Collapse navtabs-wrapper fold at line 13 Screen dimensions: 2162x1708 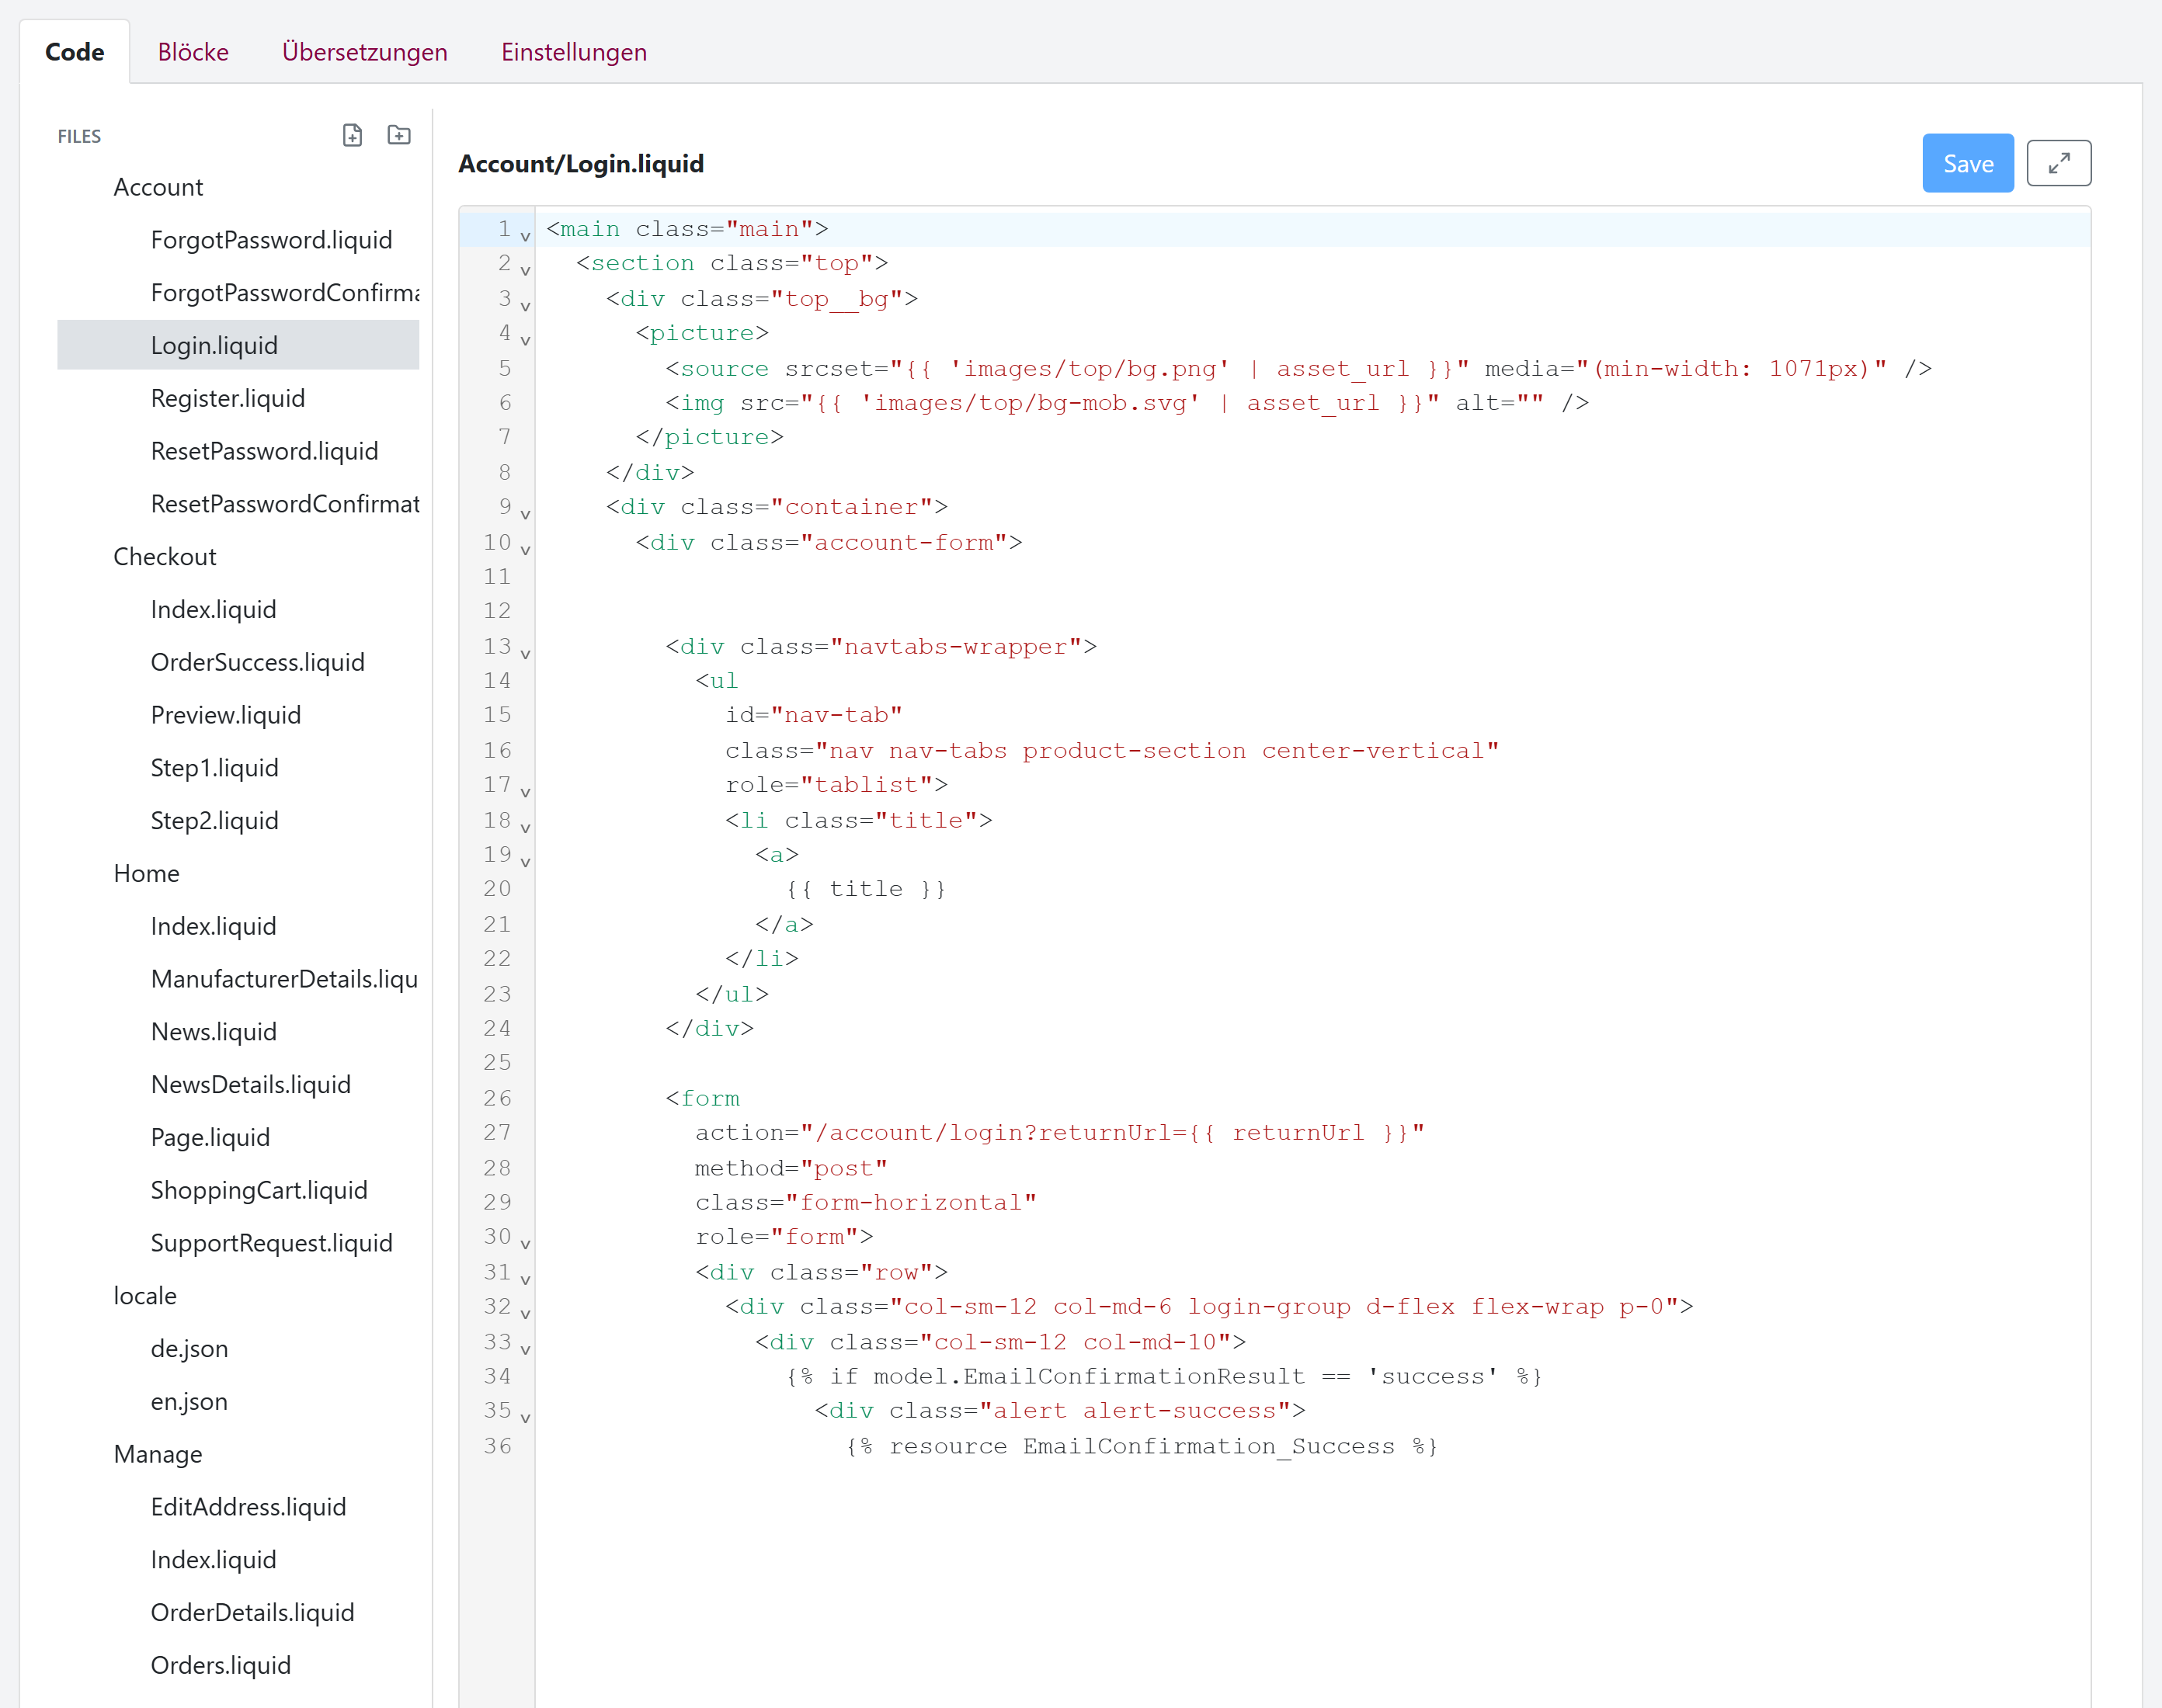point(525,654)
